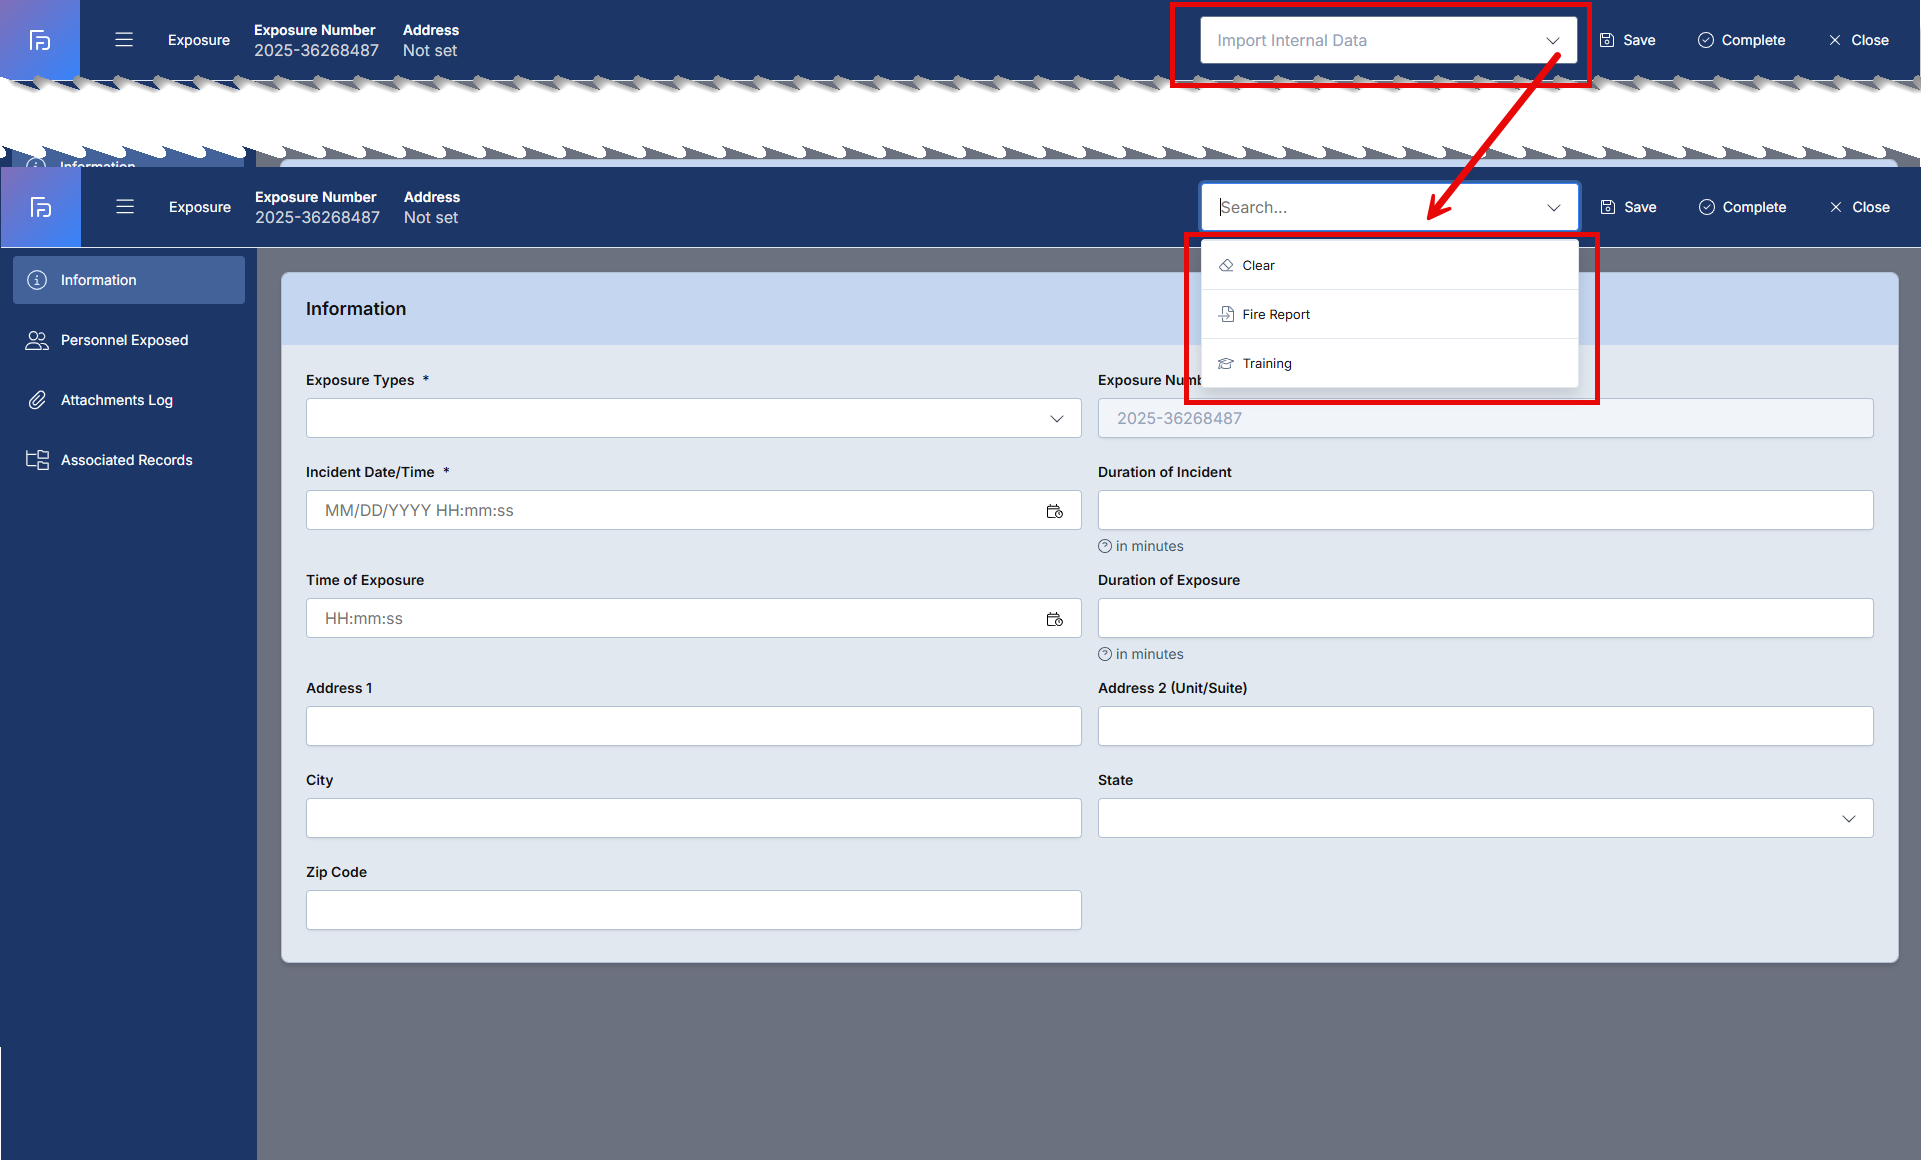The height and width of the screenshot is (1160, 1921).
Task: Click the Attachments Log paperclip icon
Action: pos(37,400)
